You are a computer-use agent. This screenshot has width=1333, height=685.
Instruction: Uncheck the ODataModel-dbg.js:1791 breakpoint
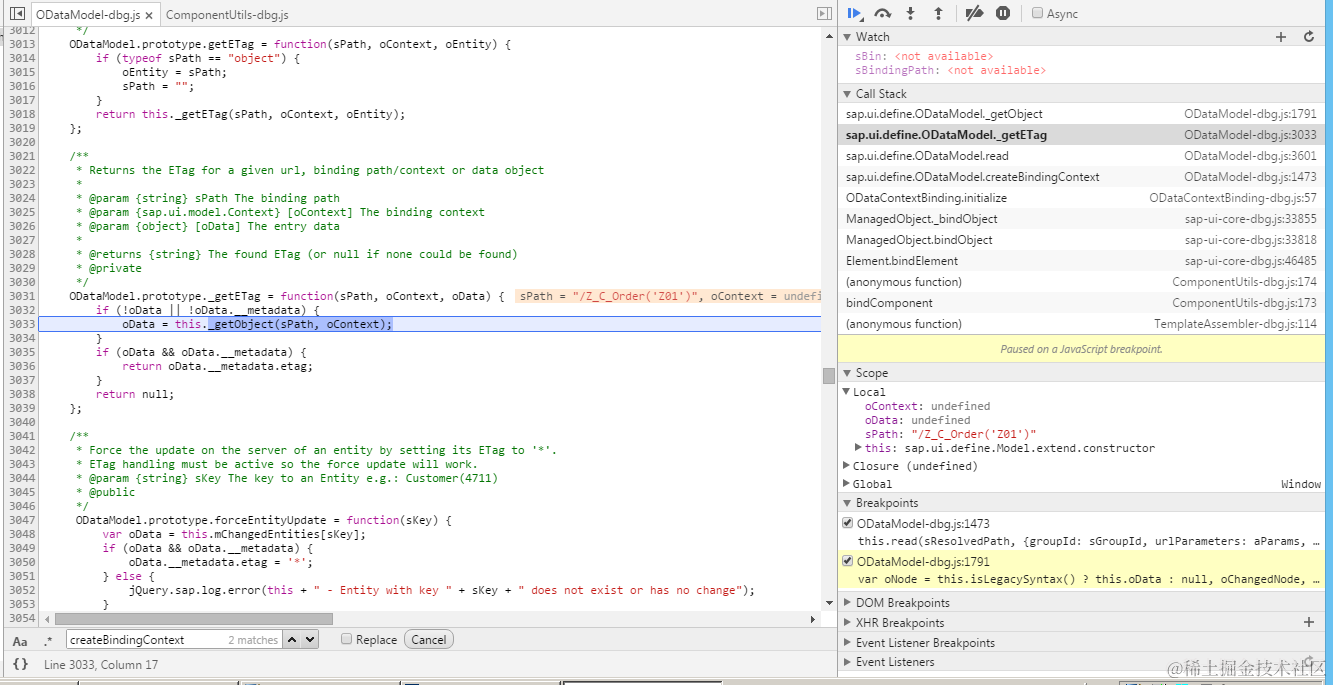(848, 561)
